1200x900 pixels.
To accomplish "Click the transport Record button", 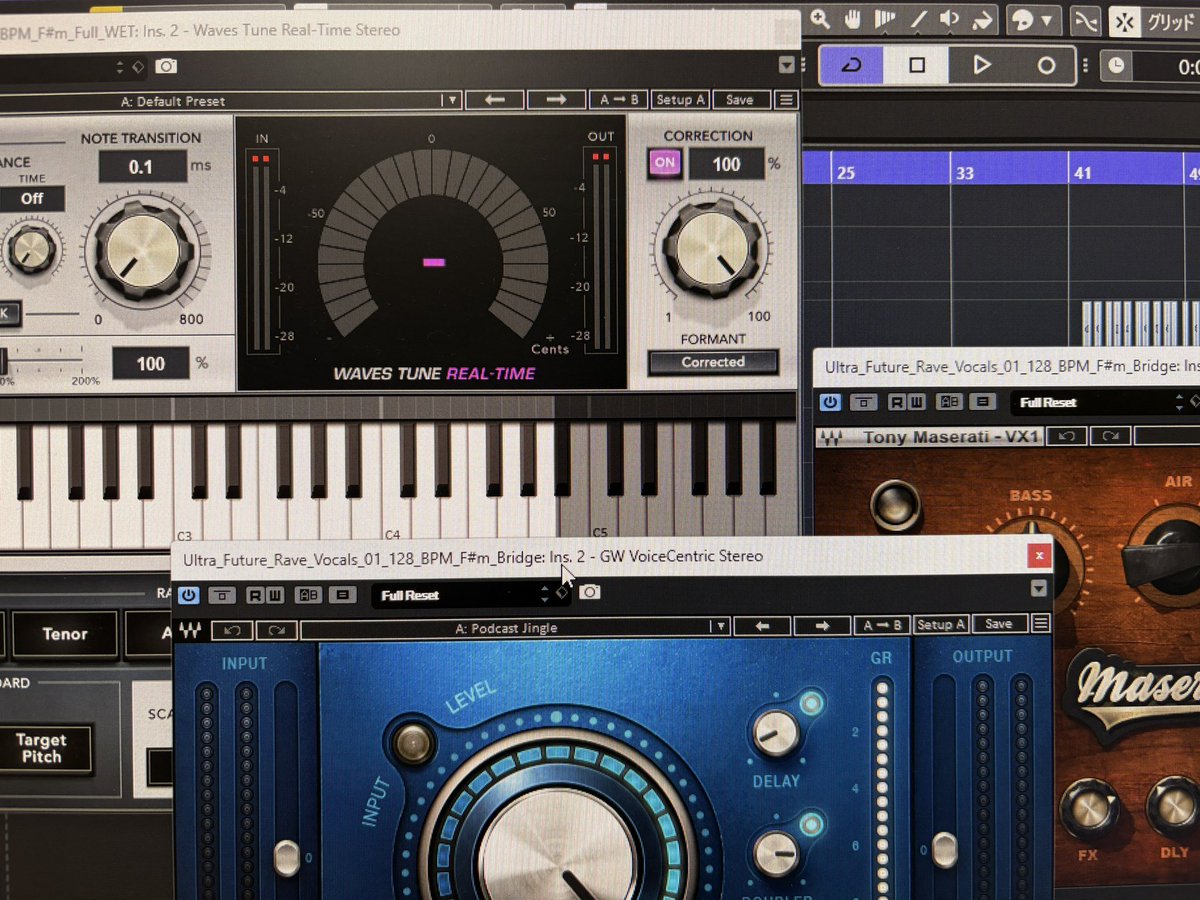I will point(1046,66).
